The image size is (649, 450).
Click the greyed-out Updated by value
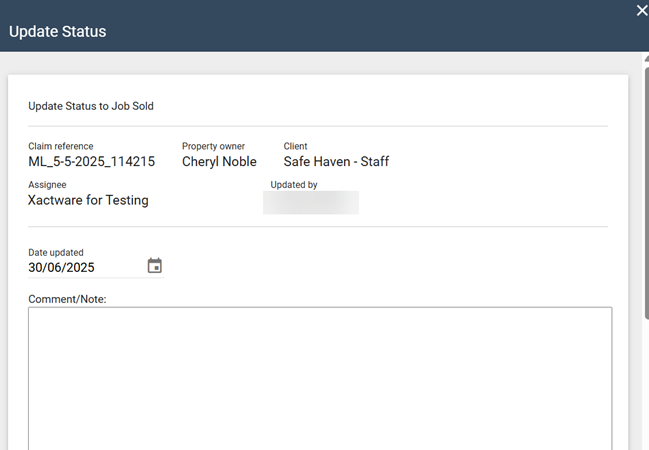(310, 202)
